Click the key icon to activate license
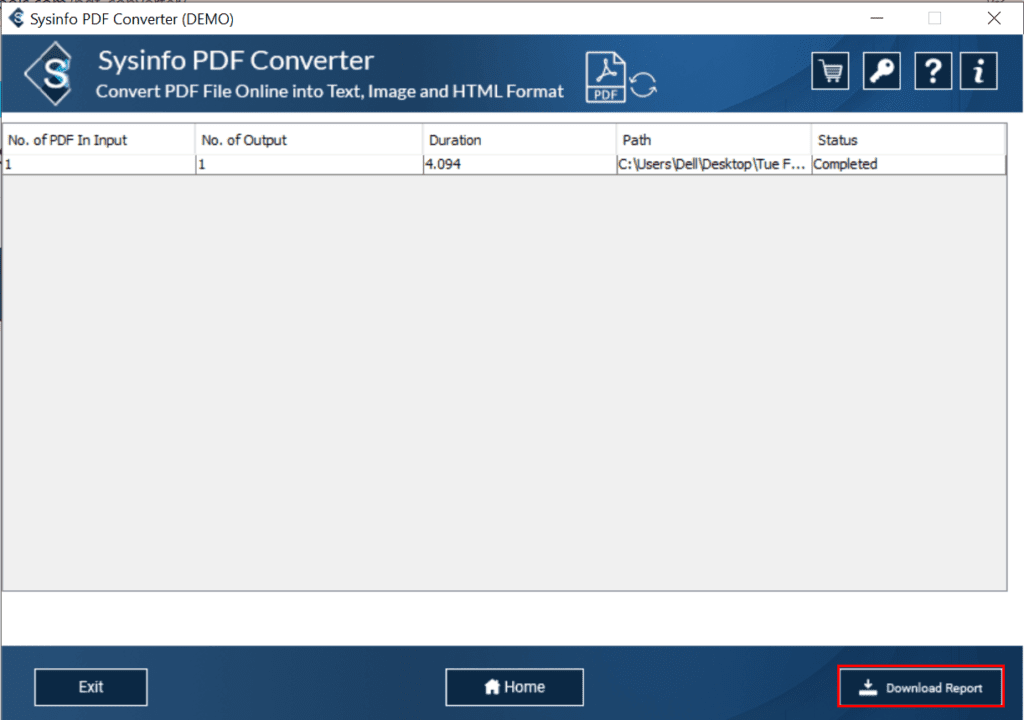1024x720 pixels. point(881,70)
